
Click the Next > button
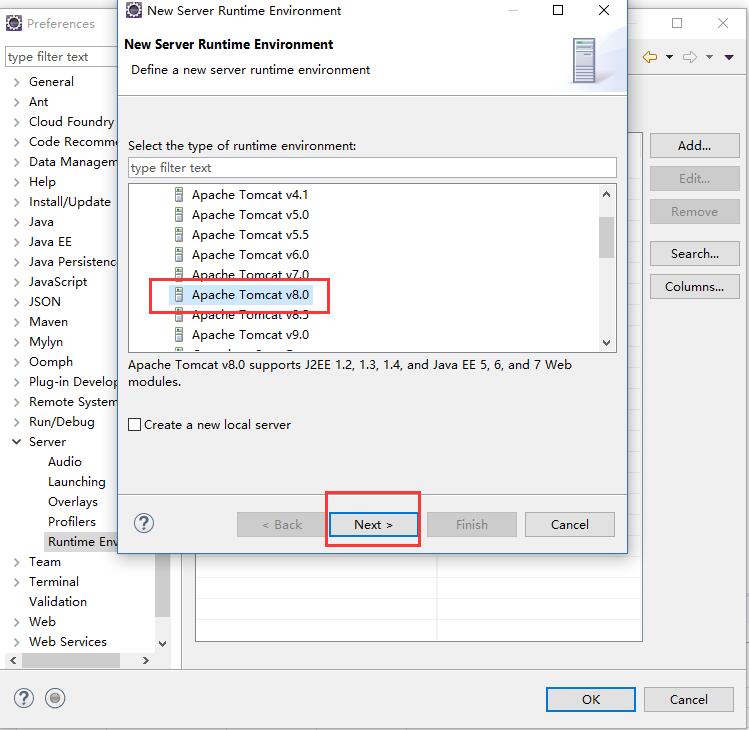[373, 525]
